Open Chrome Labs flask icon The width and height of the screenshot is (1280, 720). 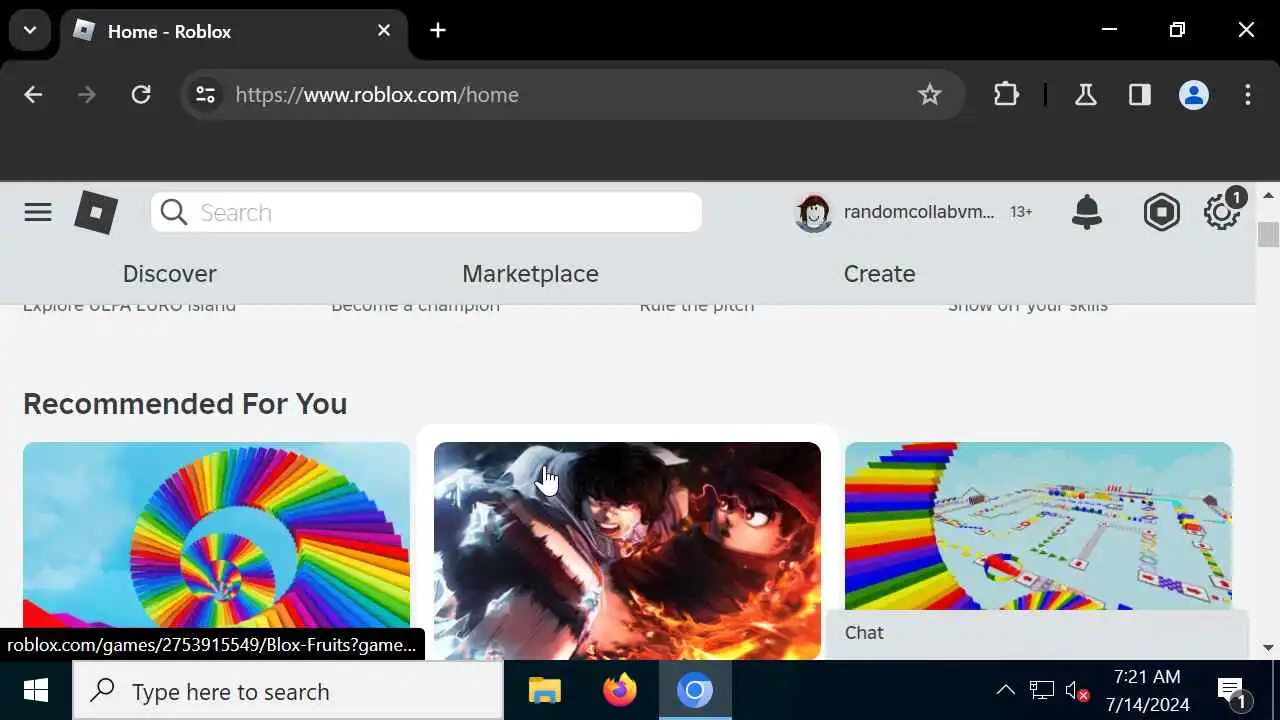[1085, 95]
